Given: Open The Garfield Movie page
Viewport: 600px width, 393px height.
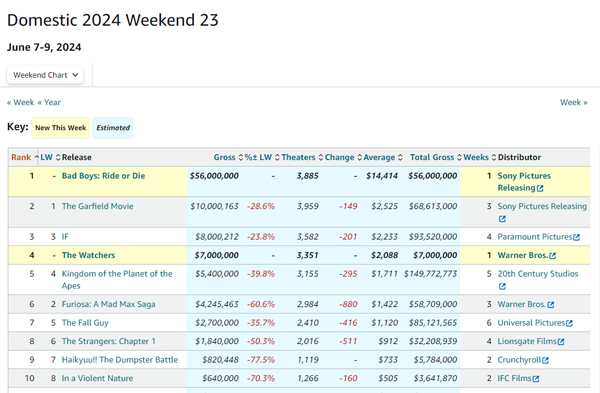Looking at the screenshot, I should click(x=98, y=206).
